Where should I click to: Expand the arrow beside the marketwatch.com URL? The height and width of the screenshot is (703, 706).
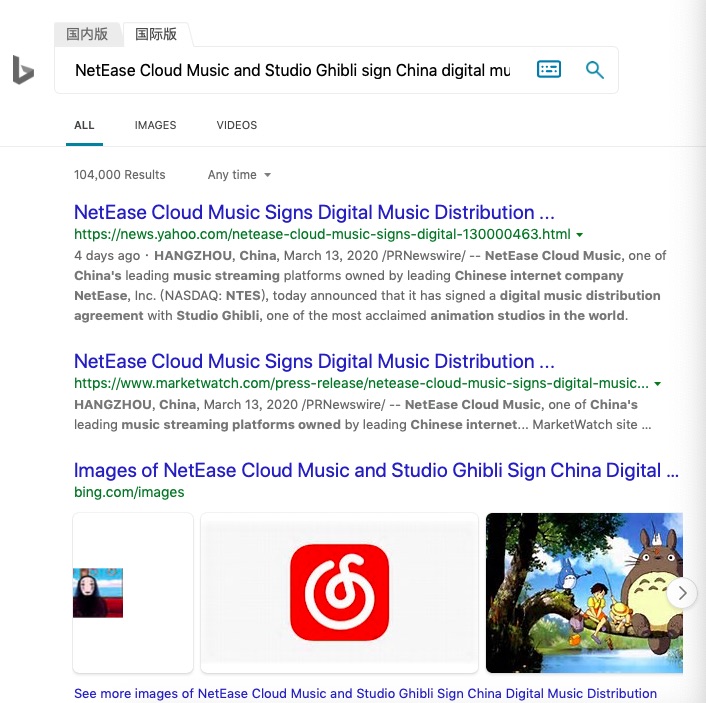click(657, 384)
